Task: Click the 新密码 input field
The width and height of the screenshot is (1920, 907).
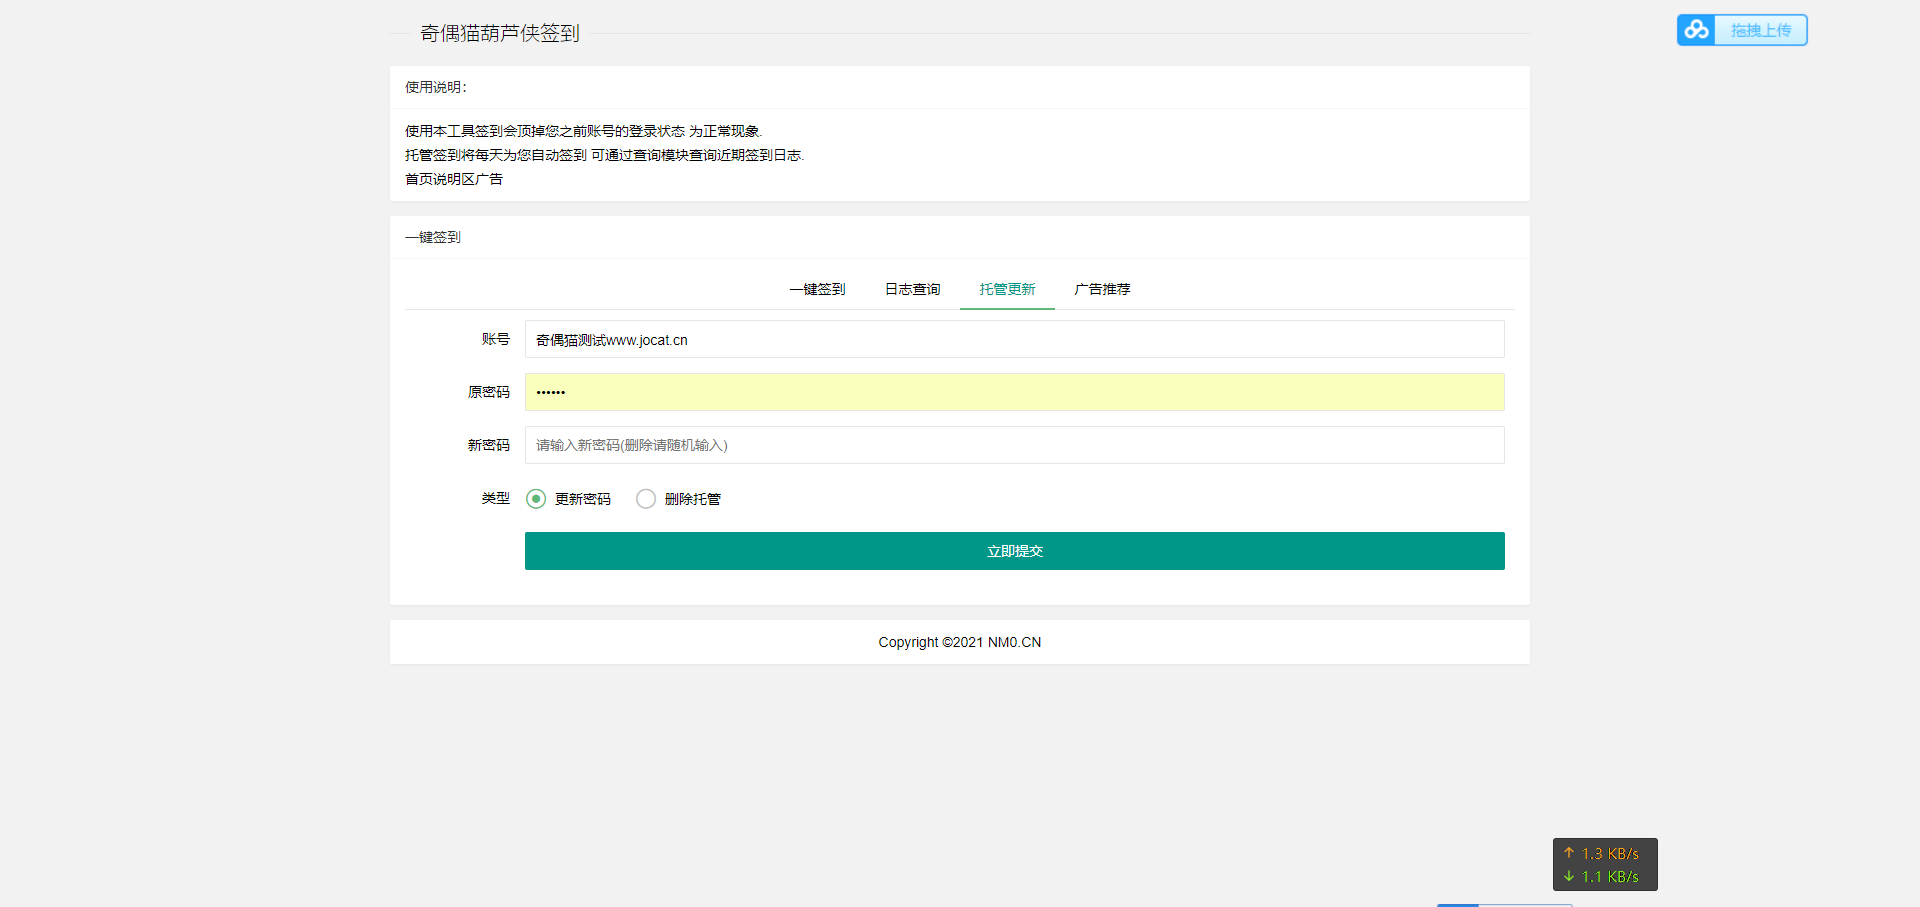Action: coord(1014,445)
